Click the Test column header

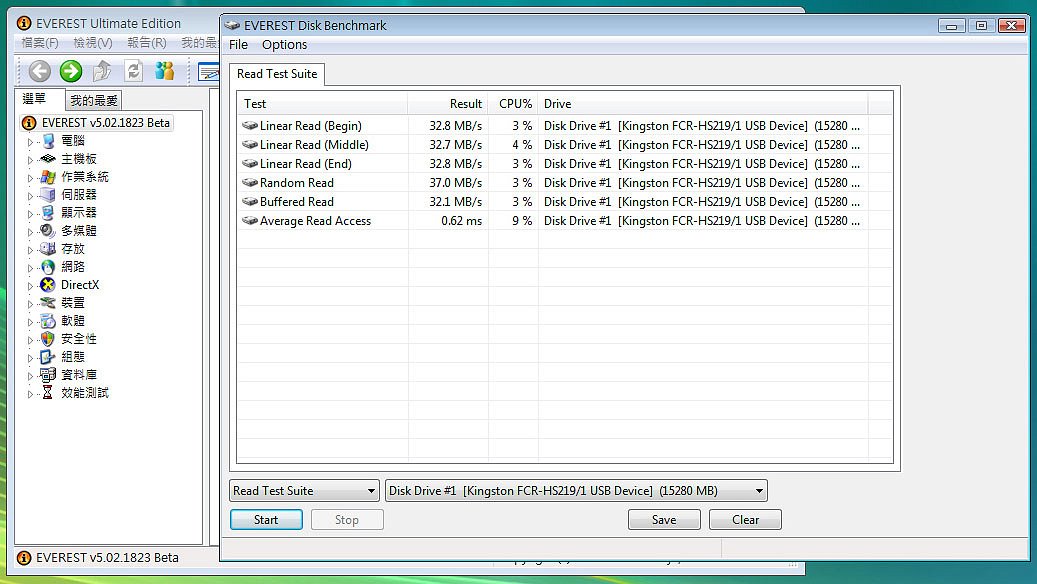322,104
